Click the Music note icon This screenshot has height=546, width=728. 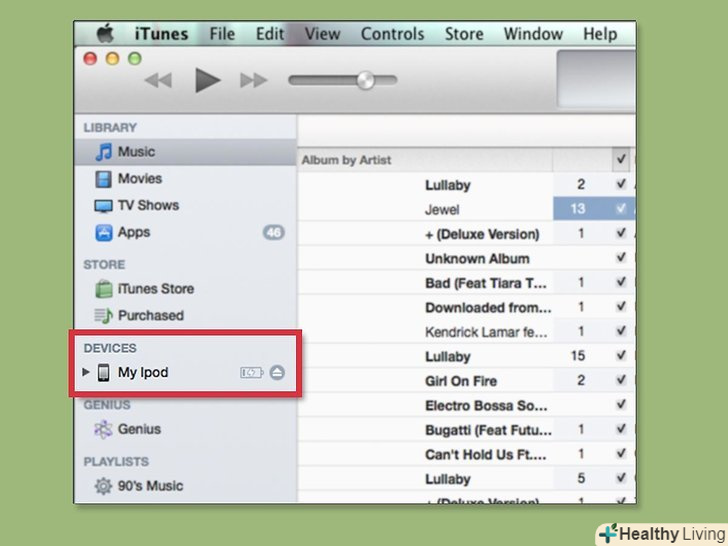click(104, 152)
